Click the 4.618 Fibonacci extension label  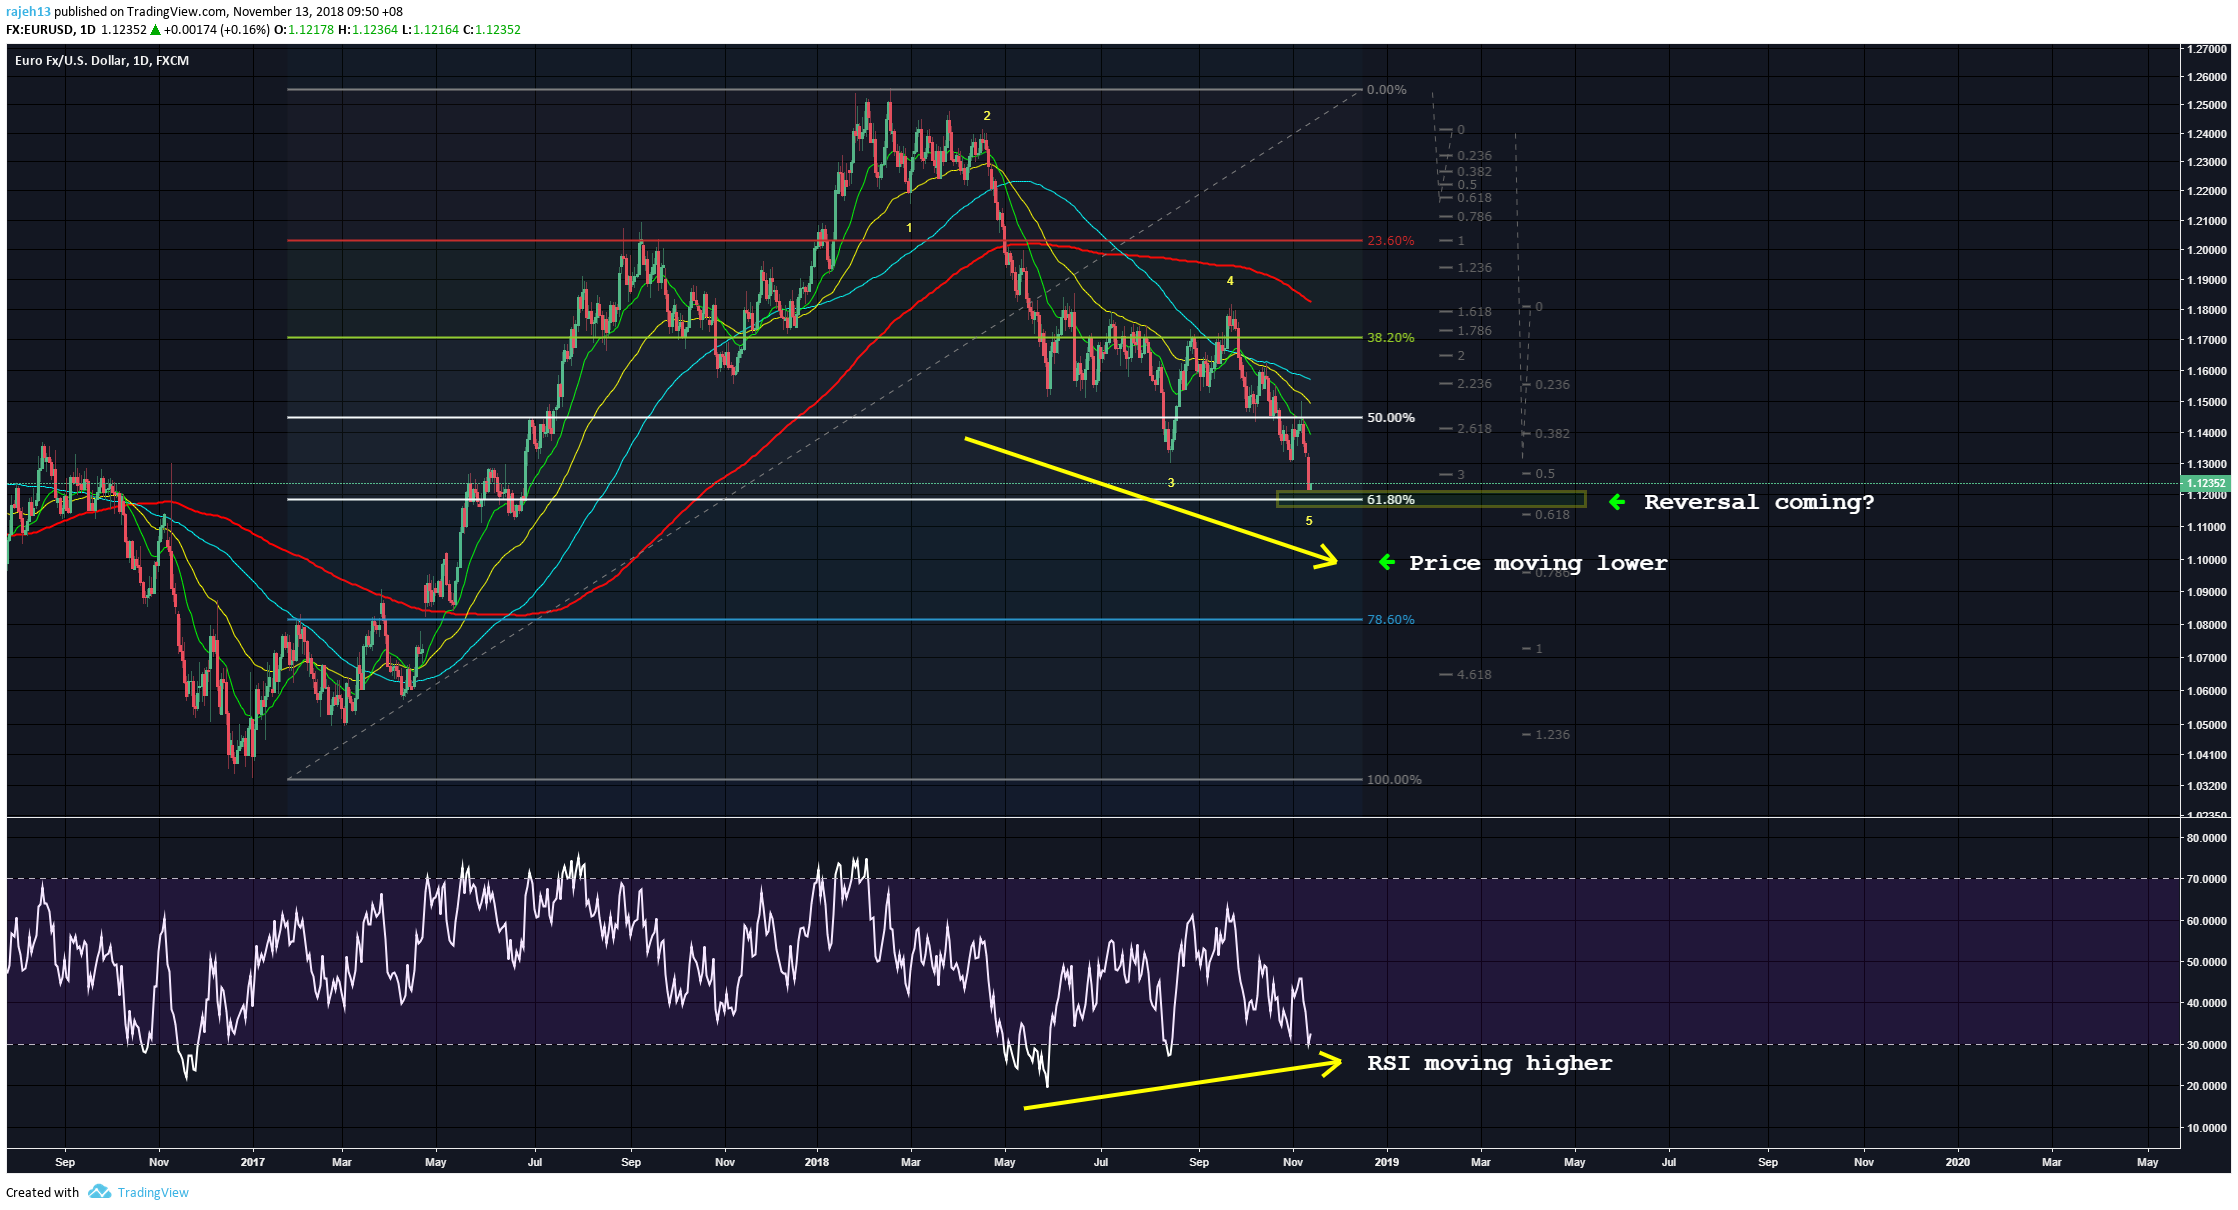(x=1474, y=675)
